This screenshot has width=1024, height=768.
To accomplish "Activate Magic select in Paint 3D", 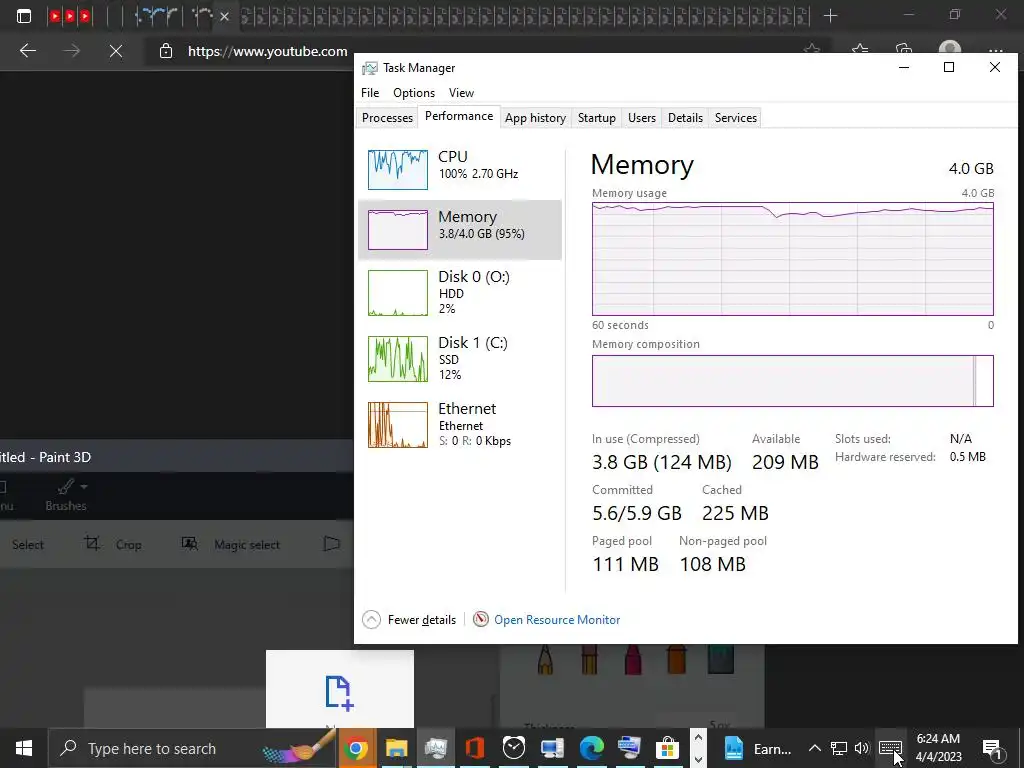I will tap(231, 544).
